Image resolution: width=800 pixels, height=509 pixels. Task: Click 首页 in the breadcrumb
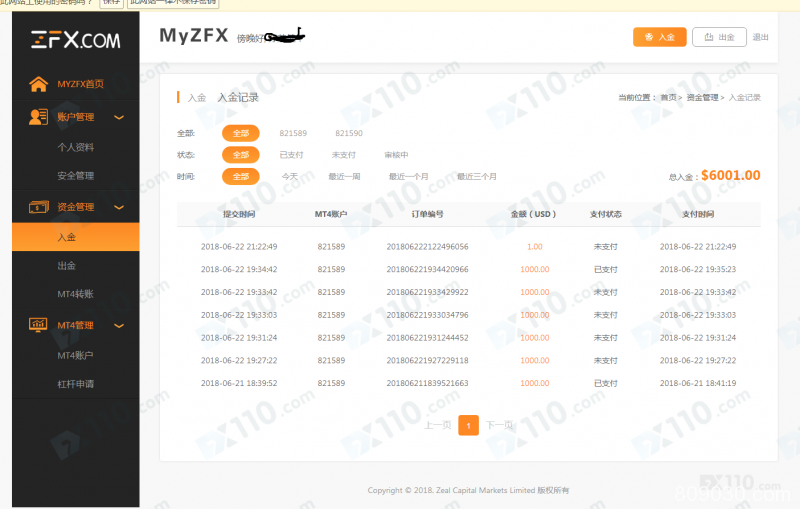[x=668, y=97]
